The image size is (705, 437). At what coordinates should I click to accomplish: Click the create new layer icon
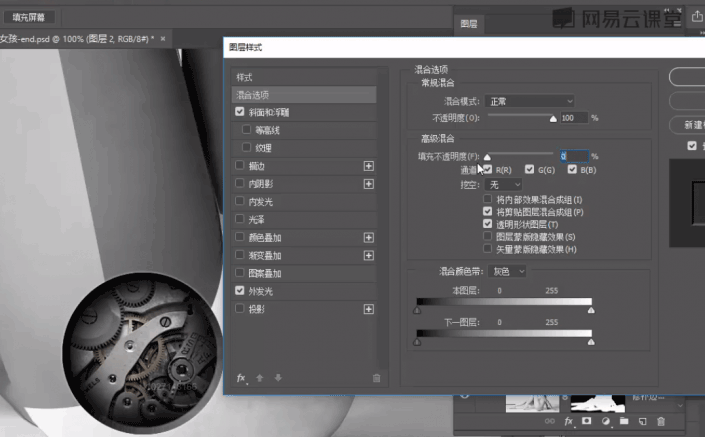[643, 421]
